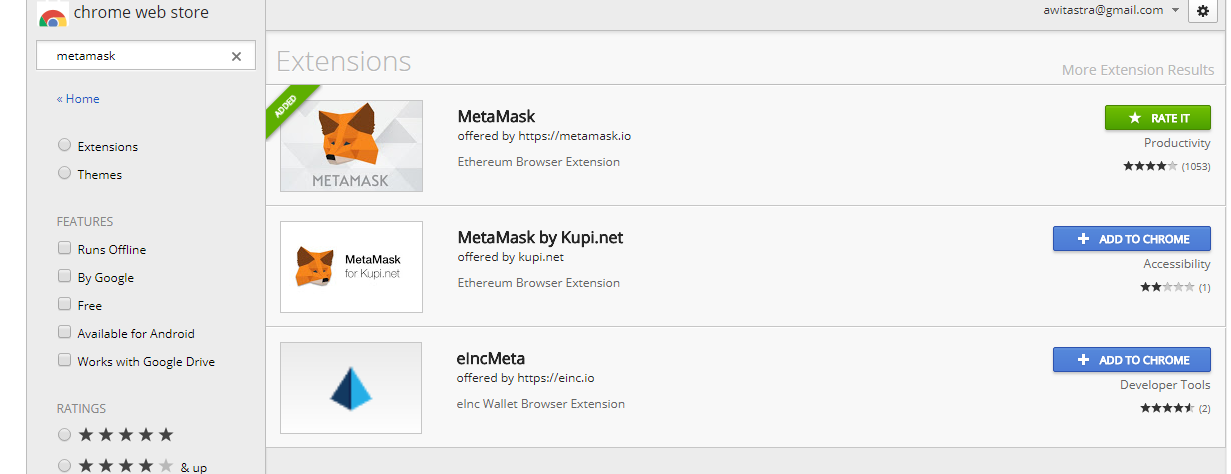Clear the metamask search with X icon
This screenshot has width=1231, height=474.
[x=236, y=56]
